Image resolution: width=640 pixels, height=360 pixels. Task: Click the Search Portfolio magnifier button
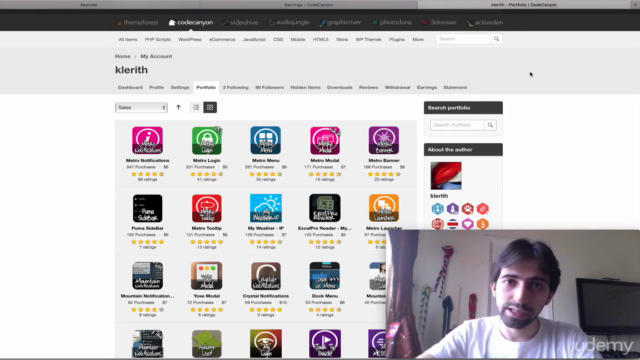coord(490,125)
